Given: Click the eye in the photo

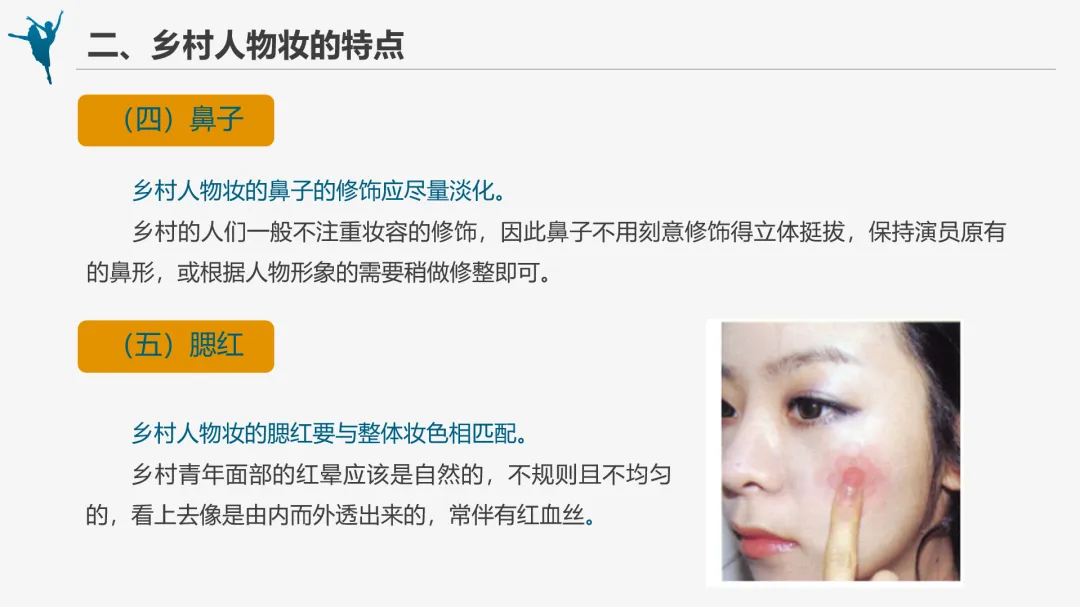Looking at the screenshot, I should (x=813, y=408).
